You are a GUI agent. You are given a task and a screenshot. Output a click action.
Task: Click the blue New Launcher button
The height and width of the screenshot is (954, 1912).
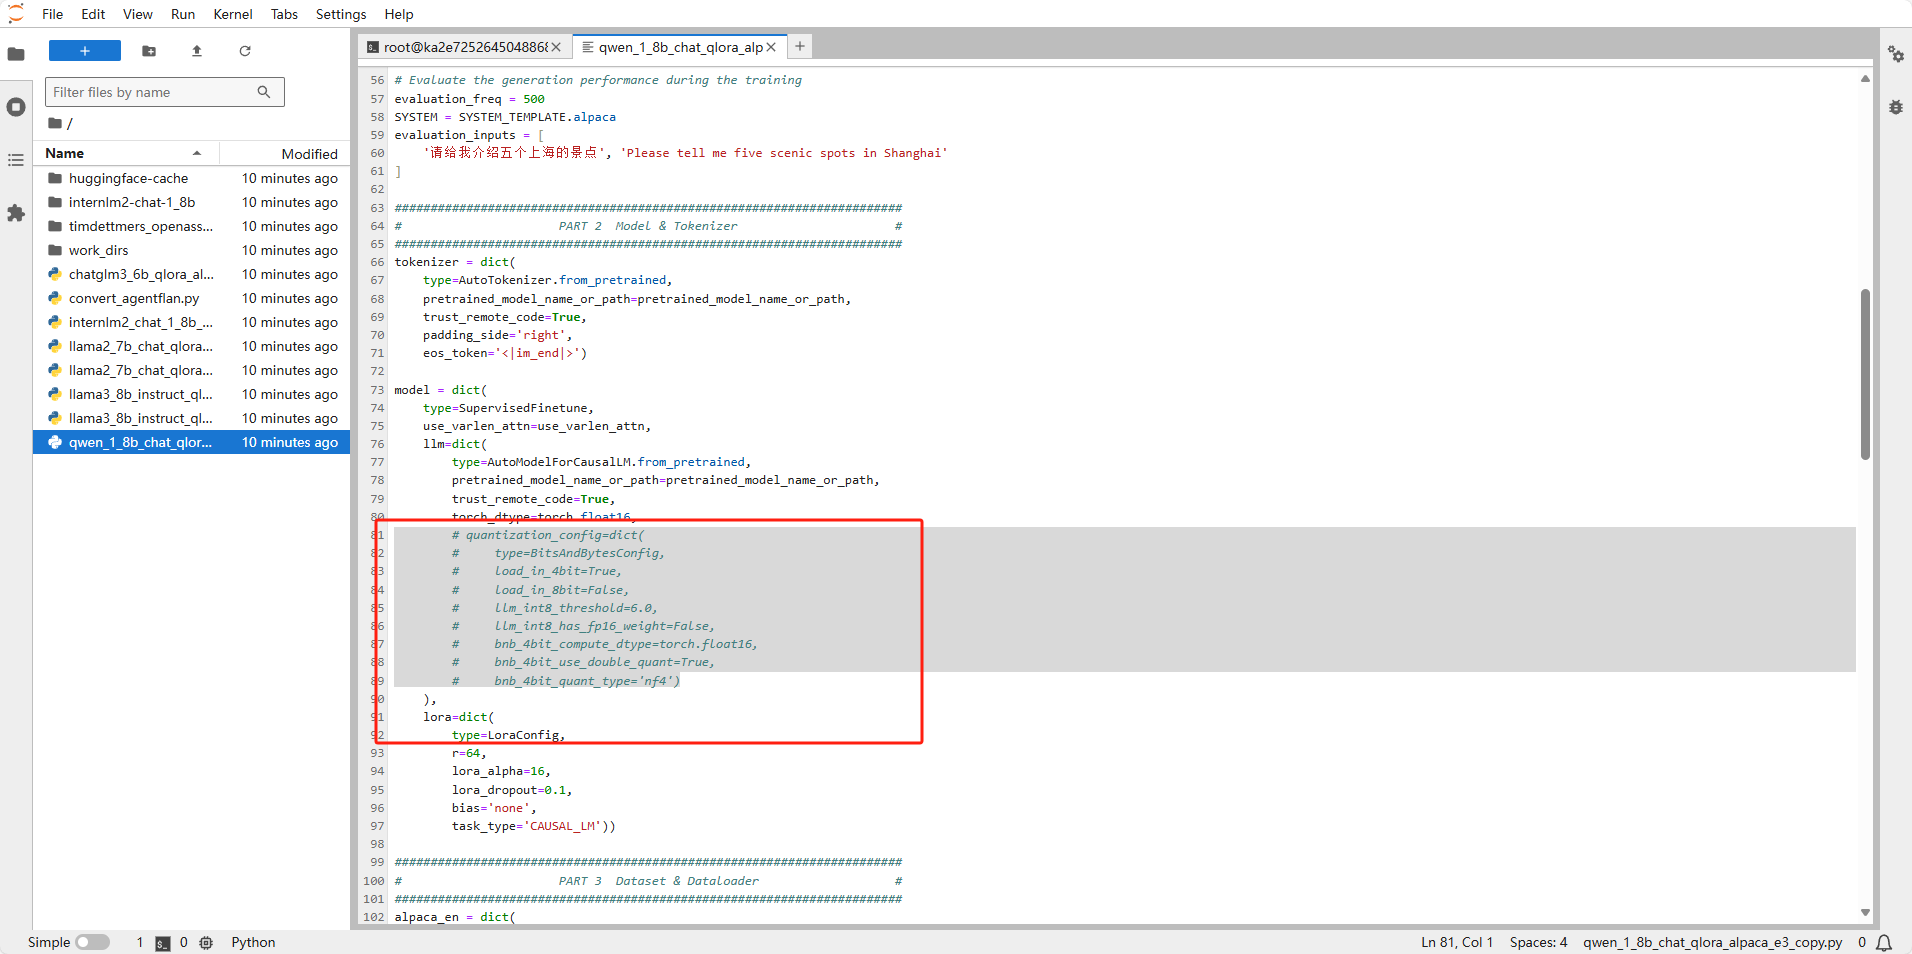pyautogui.click(x=85, y=51)
